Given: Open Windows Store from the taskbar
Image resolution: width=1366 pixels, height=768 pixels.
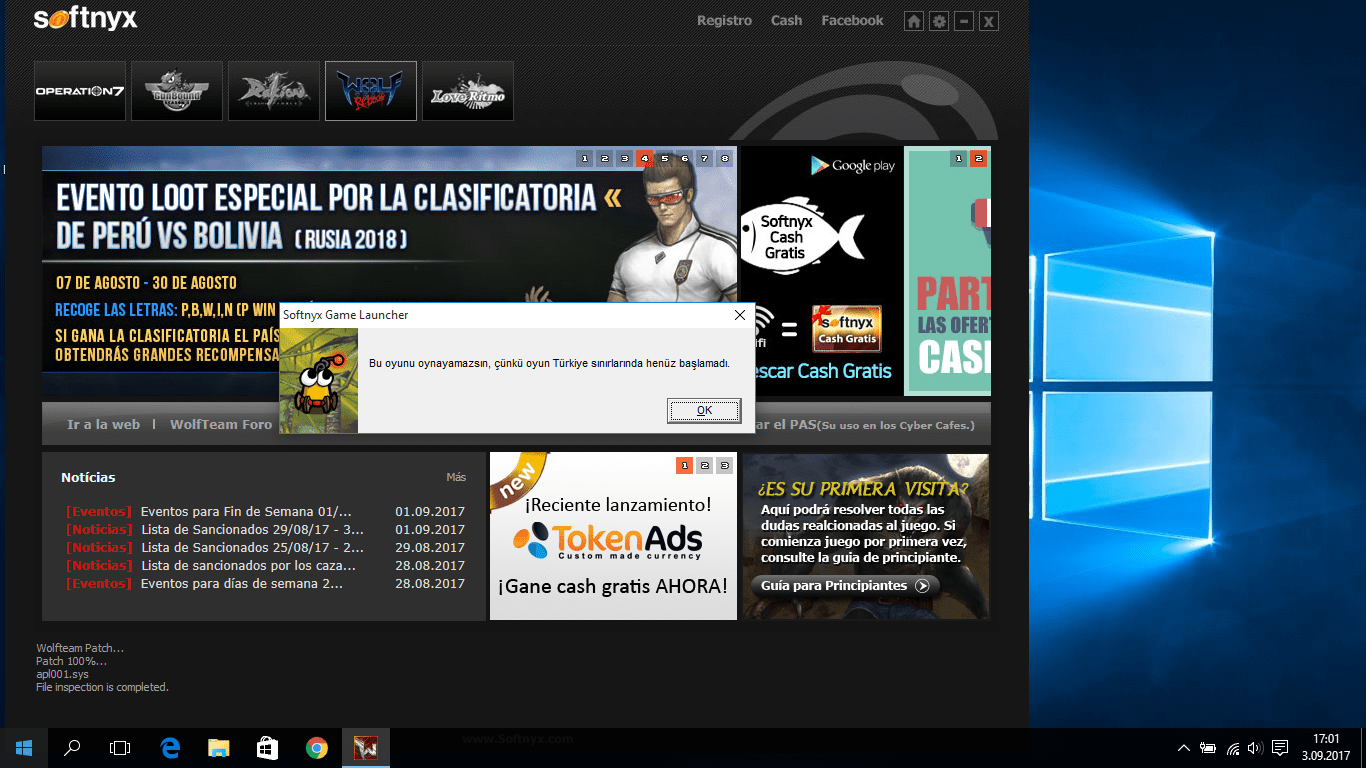Looking at the screenshot, I should (x=268, y=748).
